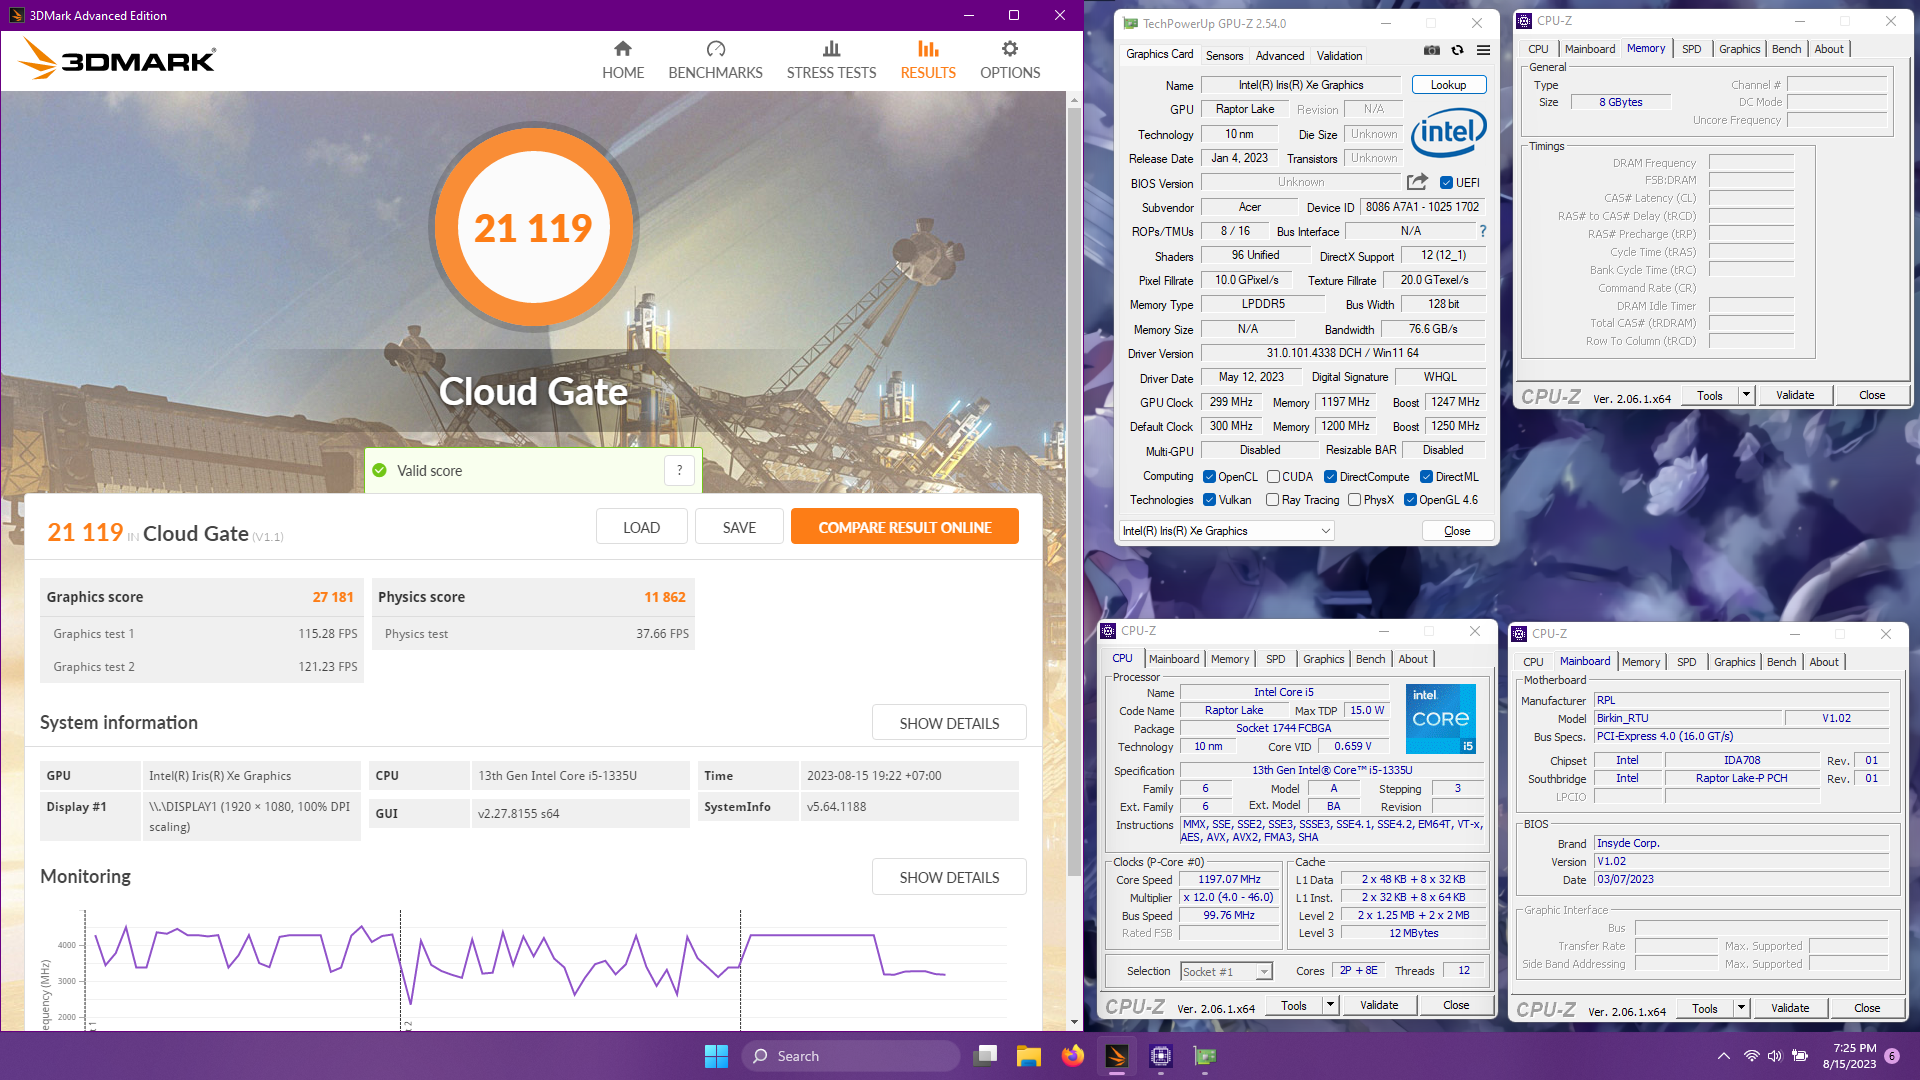The width and height of the screenshot is (1920, 1080).
Task: Click the BIOS export share icon in GPU-Z
Action: coord(1417,182)
